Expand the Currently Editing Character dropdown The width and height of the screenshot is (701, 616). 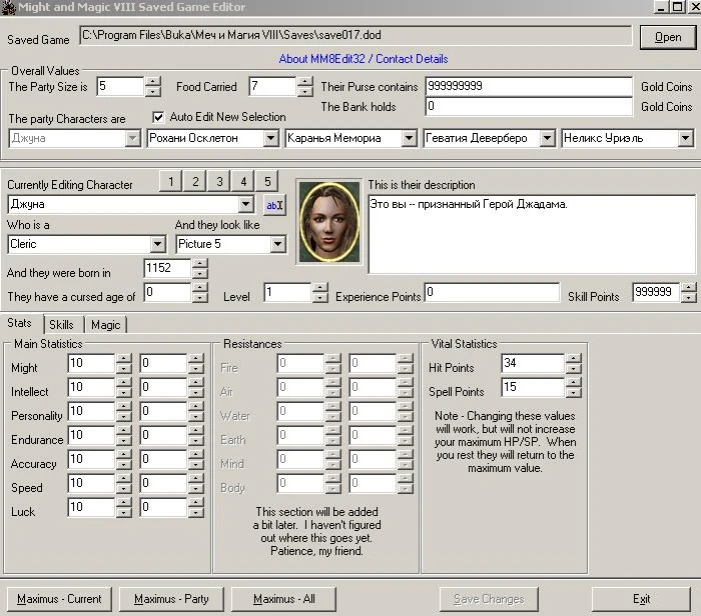(x=245, y=204)
